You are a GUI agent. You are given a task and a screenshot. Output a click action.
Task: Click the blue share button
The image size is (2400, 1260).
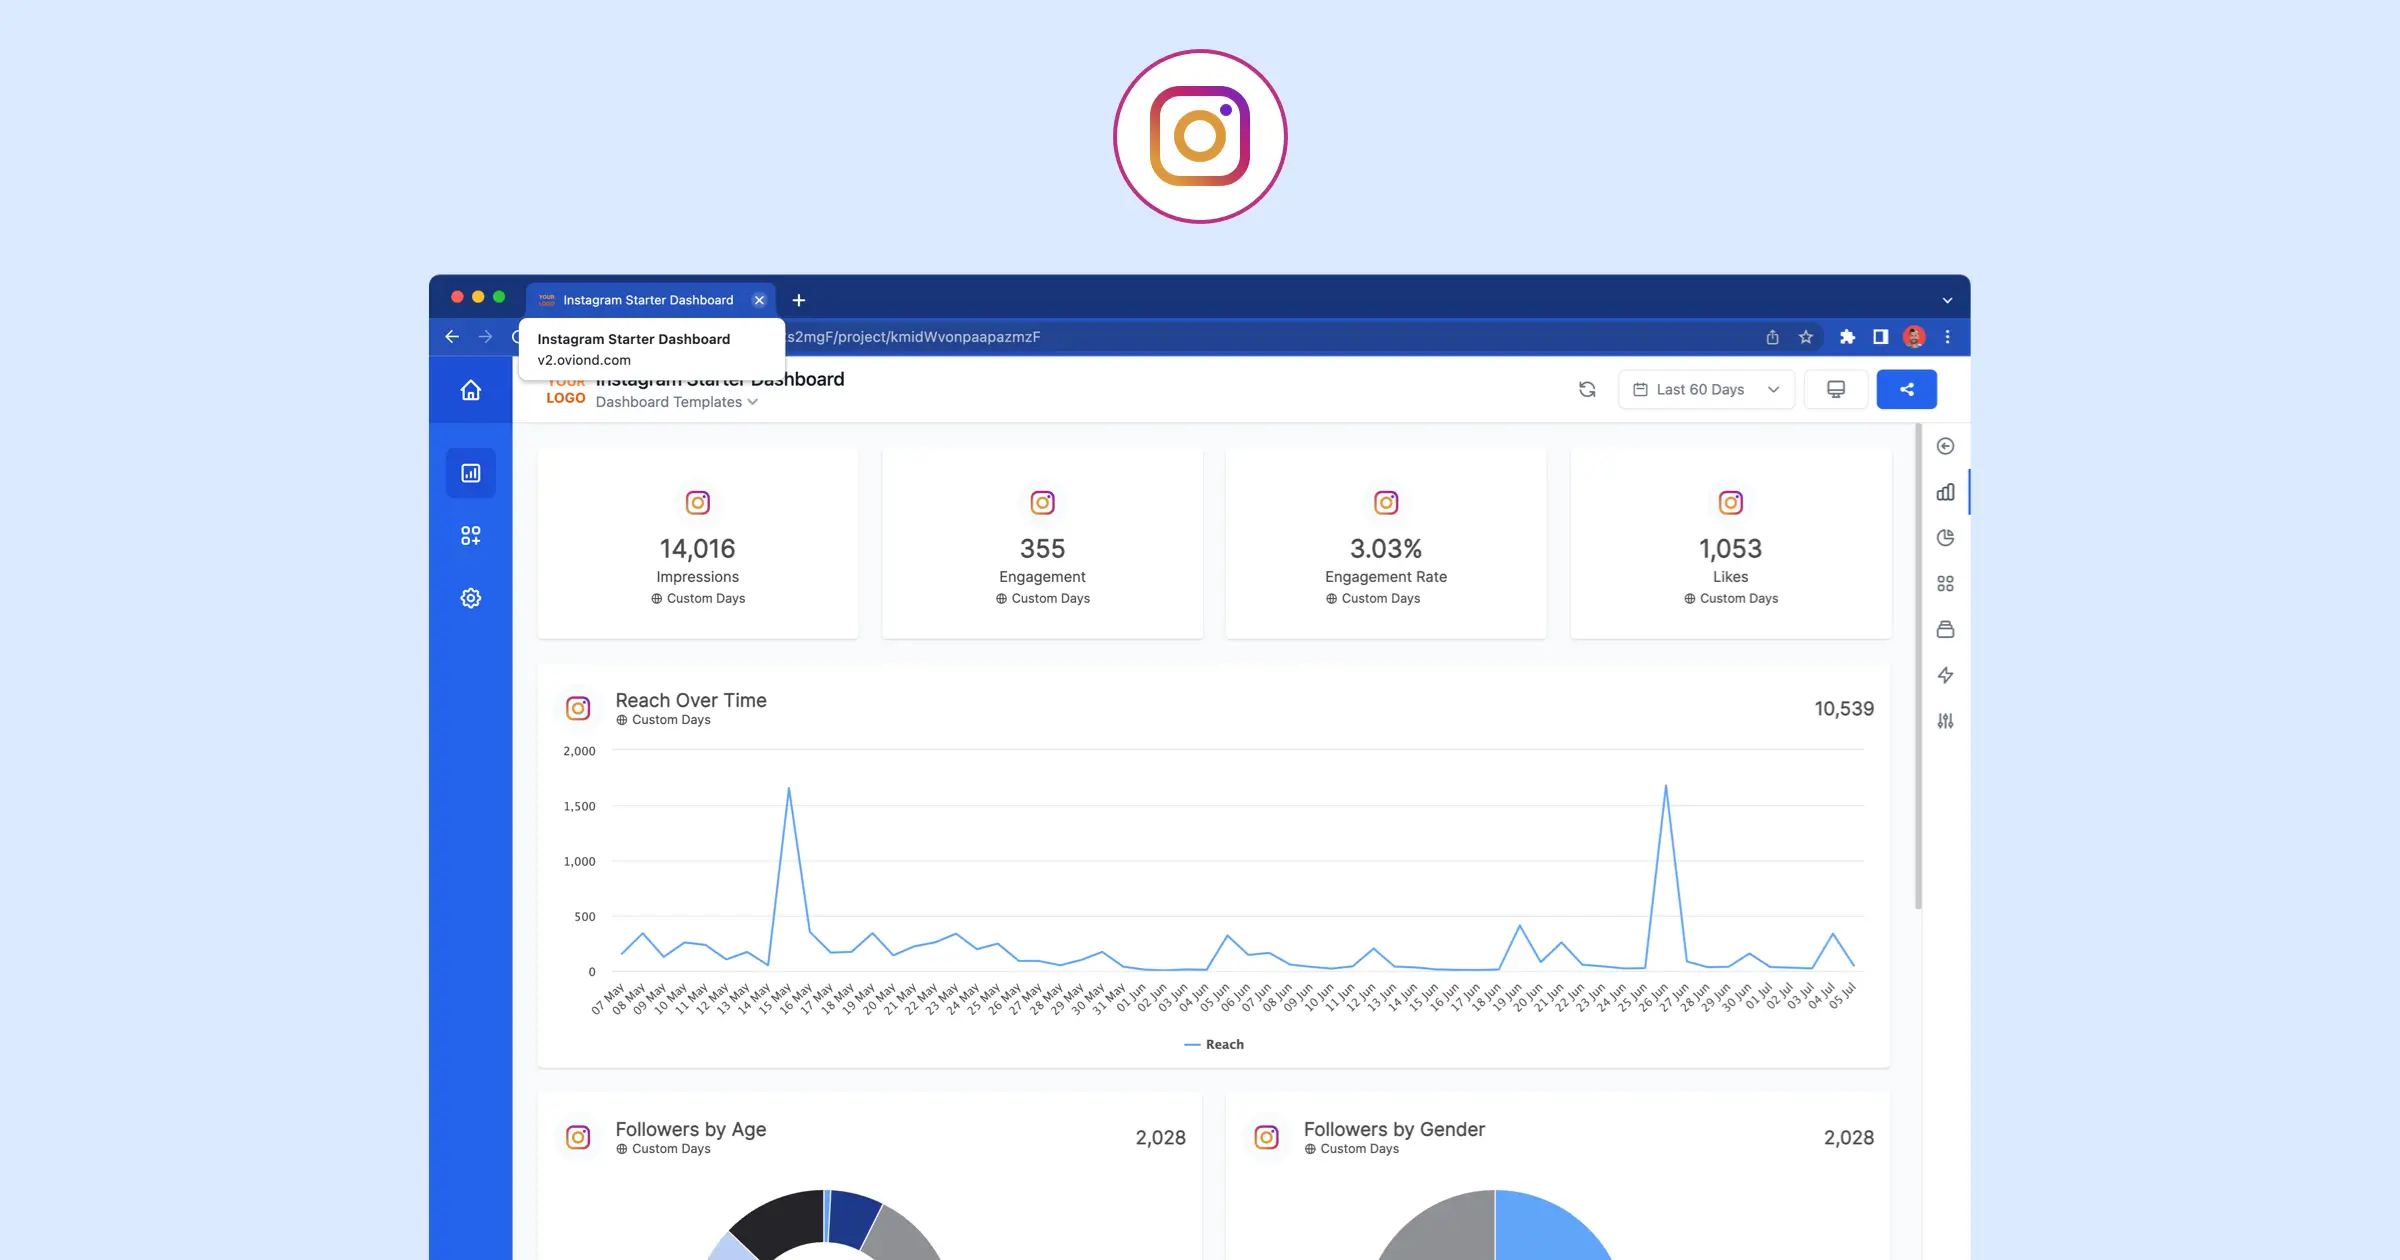click(1906, 390)
